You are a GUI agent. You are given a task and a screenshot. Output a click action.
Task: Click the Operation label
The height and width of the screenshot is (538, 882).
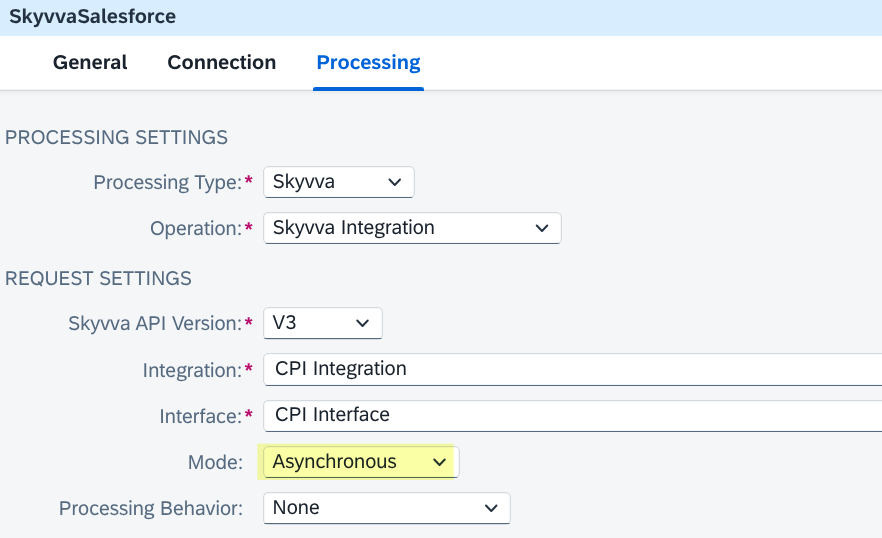pos(196,228)
